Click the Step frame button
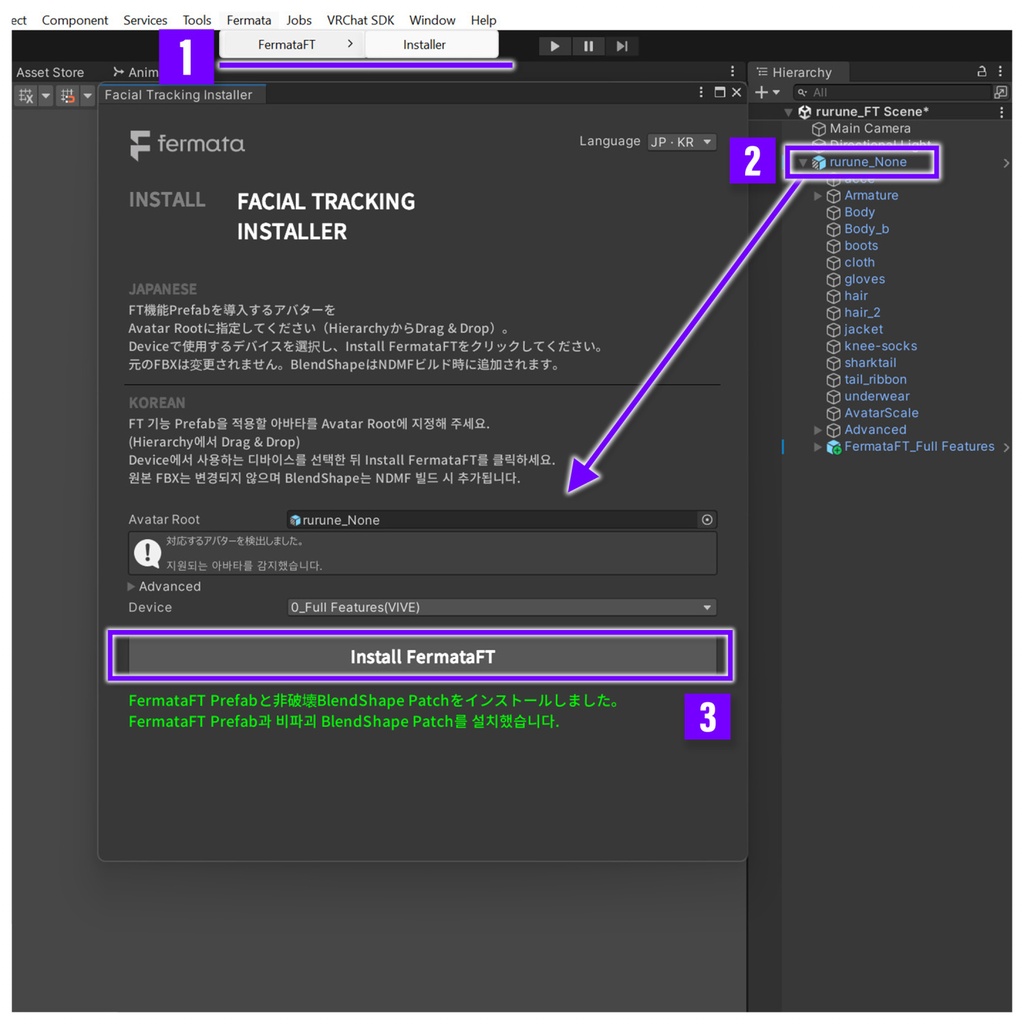 [x=622, y=46]
